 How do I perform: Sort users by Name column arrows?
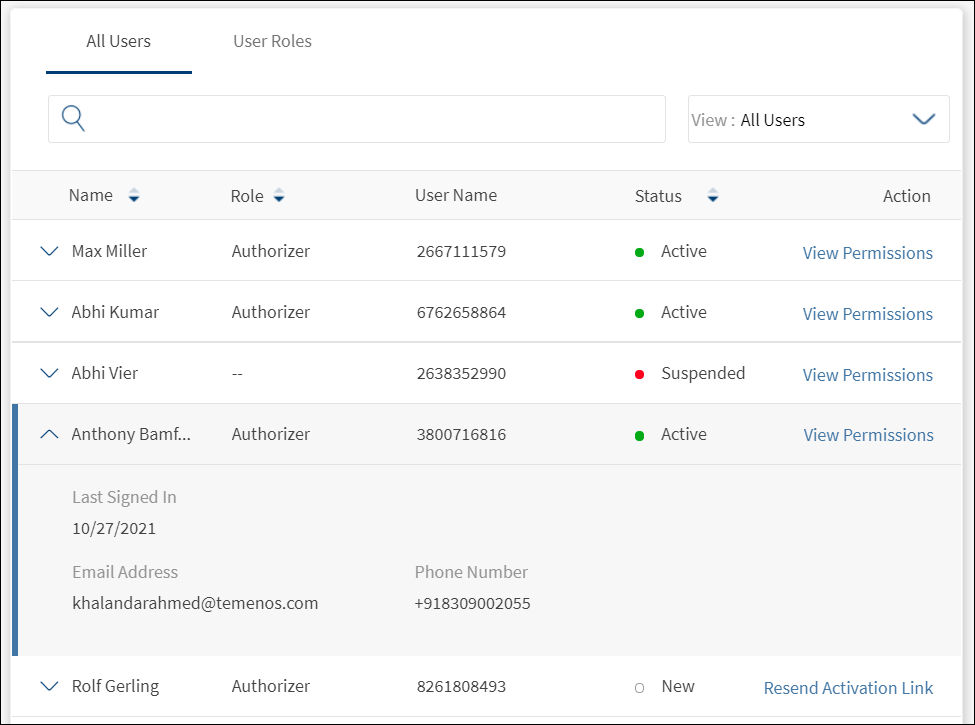click(134, 197)
